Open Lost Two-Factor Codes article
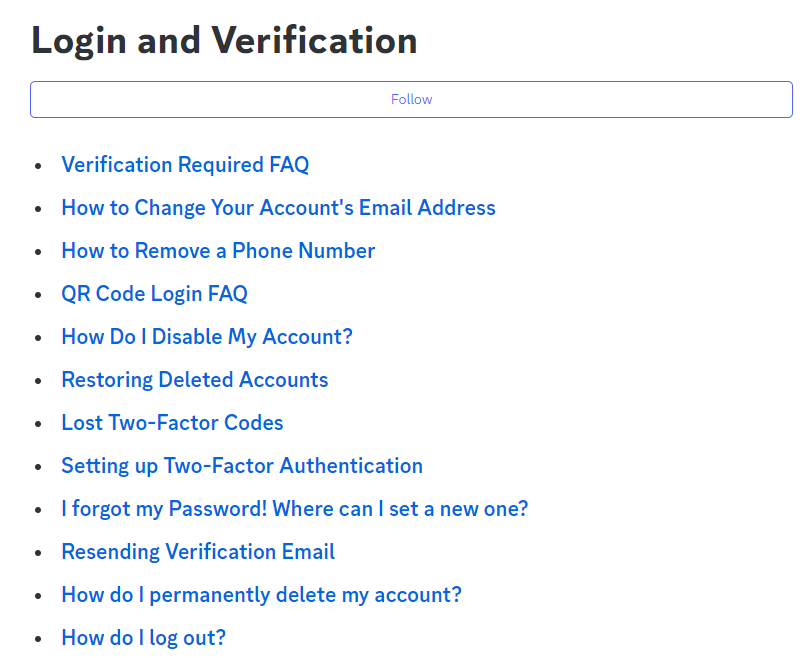The height and width of the screenshot is (658, 809). coord(172,423)
